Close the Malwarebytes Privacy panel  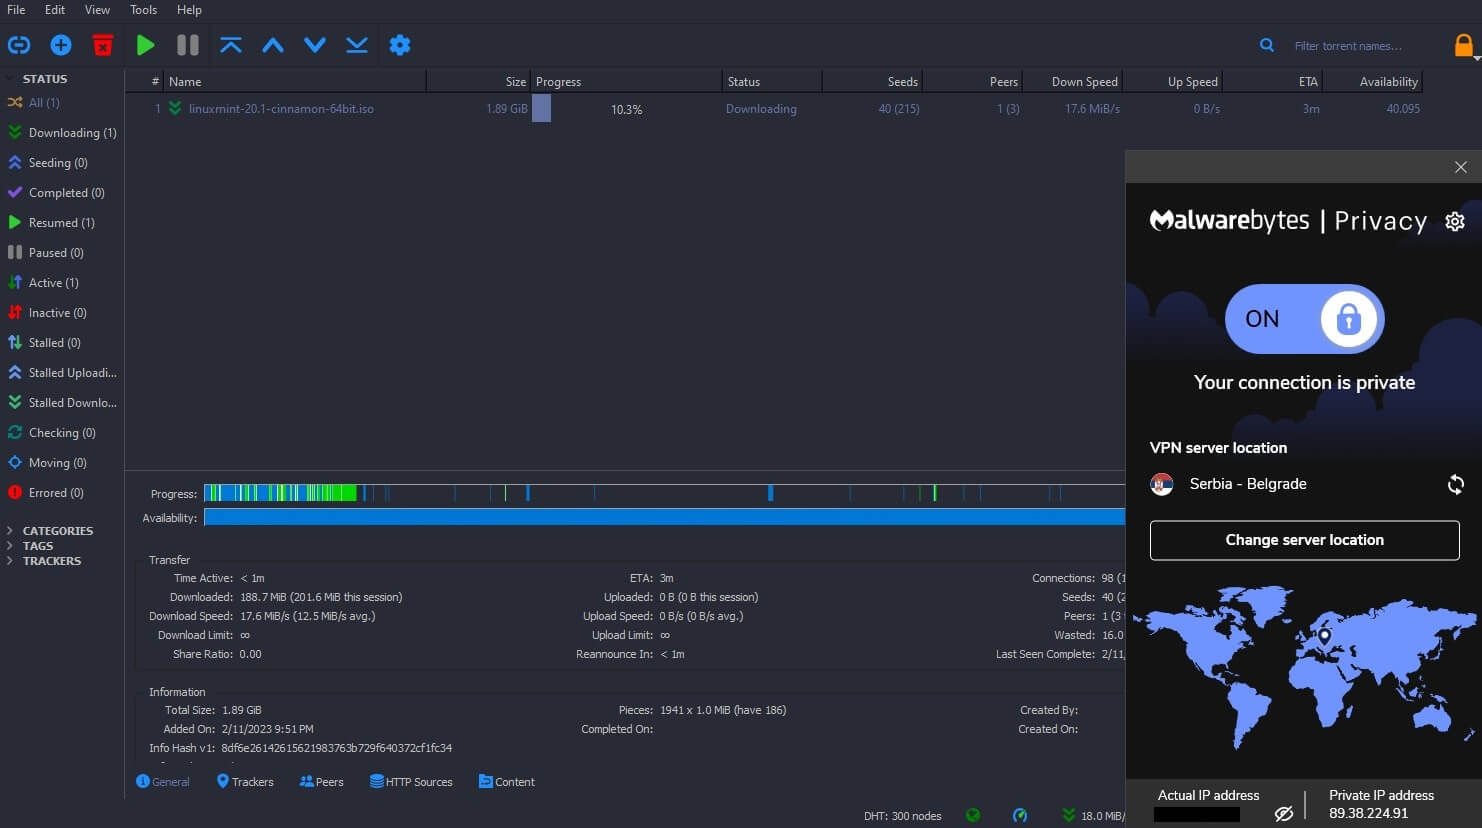point(1461,167)
